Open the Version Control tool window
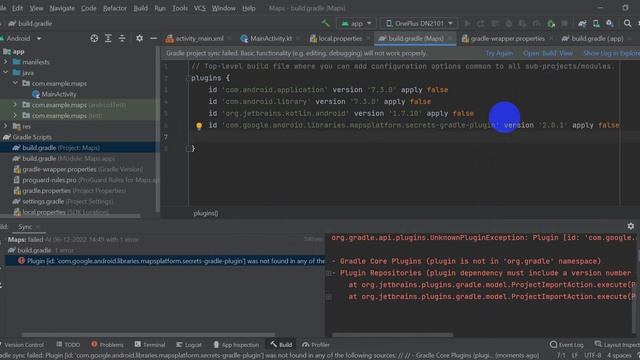 click(x=22, y=345)
